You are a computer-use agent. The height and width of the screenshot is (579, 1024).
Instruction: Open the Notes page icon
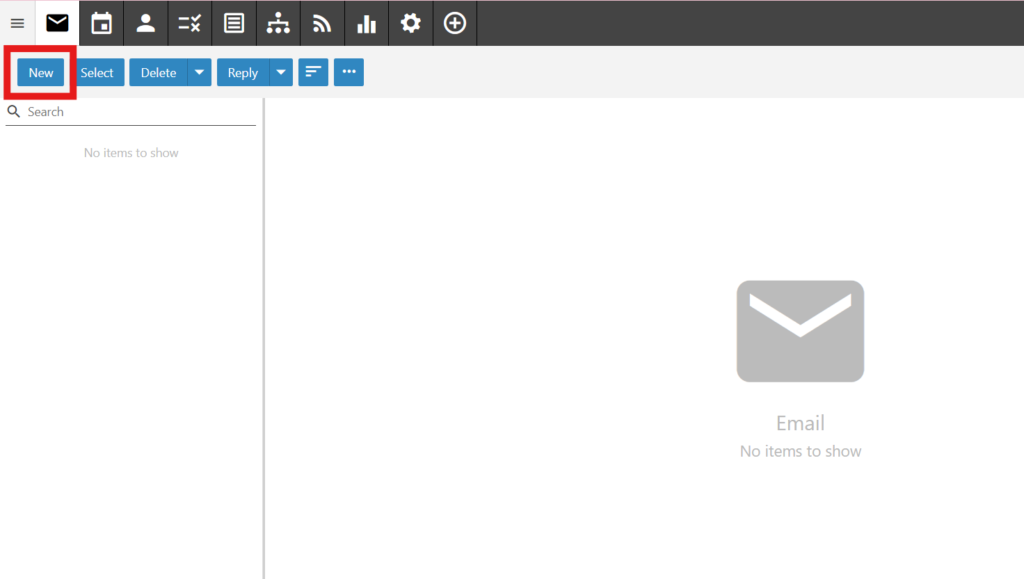[x=233, y=23]
